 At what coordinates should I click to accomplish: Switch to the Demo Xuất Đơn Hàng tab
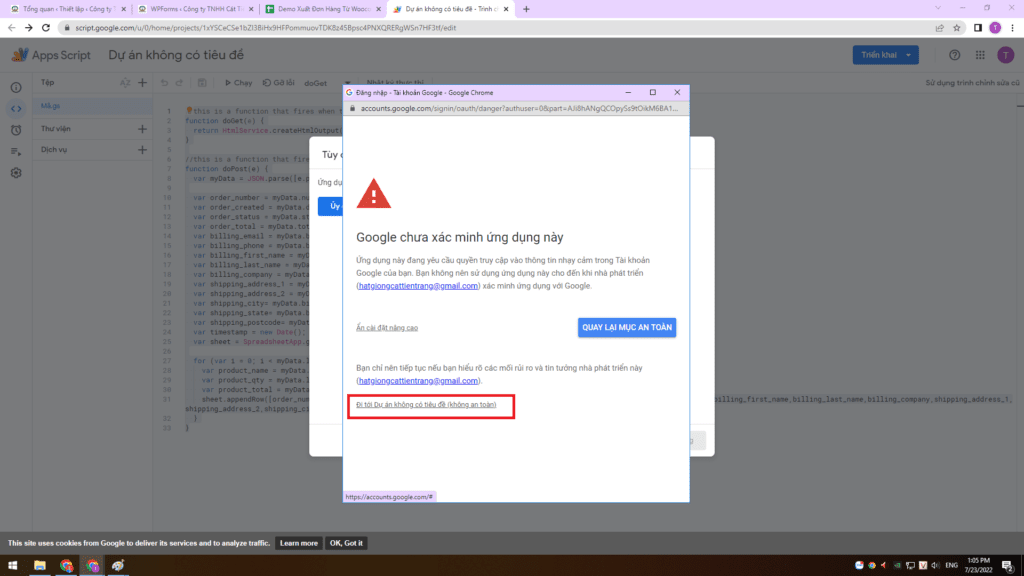(x=321, y=9)
